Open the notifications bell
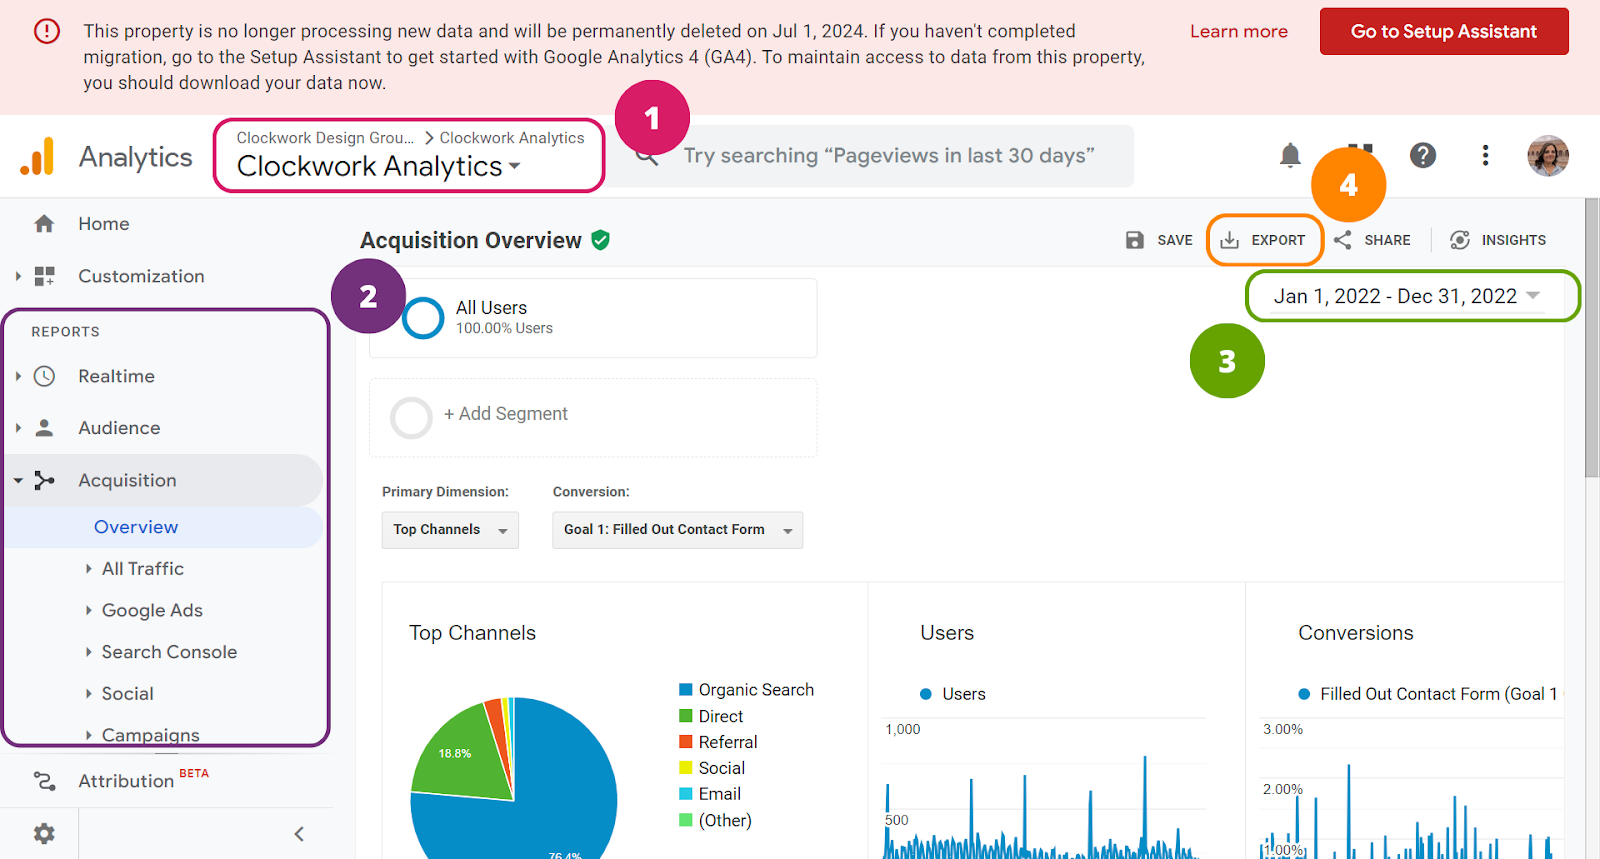The width and height of the screenshot is (1600, 859). pos(1290,155)
